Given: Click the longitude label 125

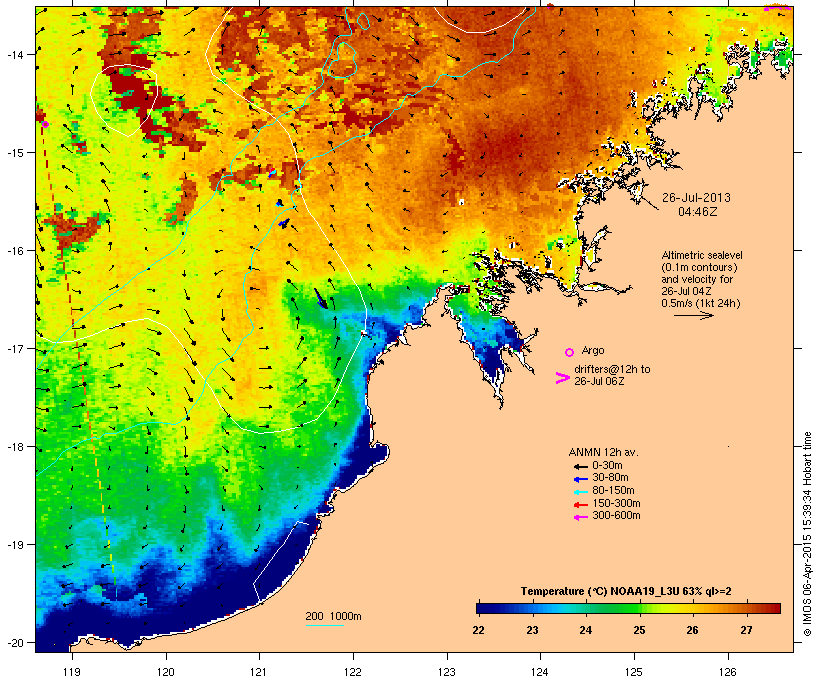Looking at the screenshot, I should point(634,672).
